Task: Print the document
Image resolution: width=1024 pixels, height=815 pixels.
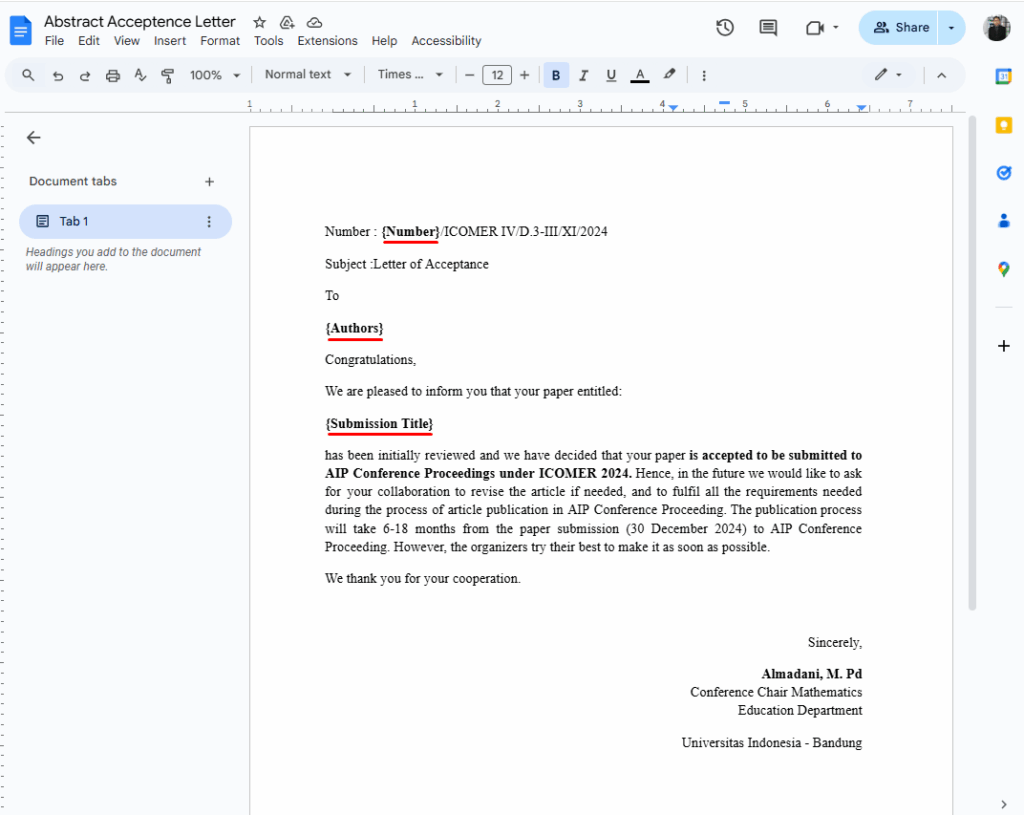Action: click(x=112, y=75)
